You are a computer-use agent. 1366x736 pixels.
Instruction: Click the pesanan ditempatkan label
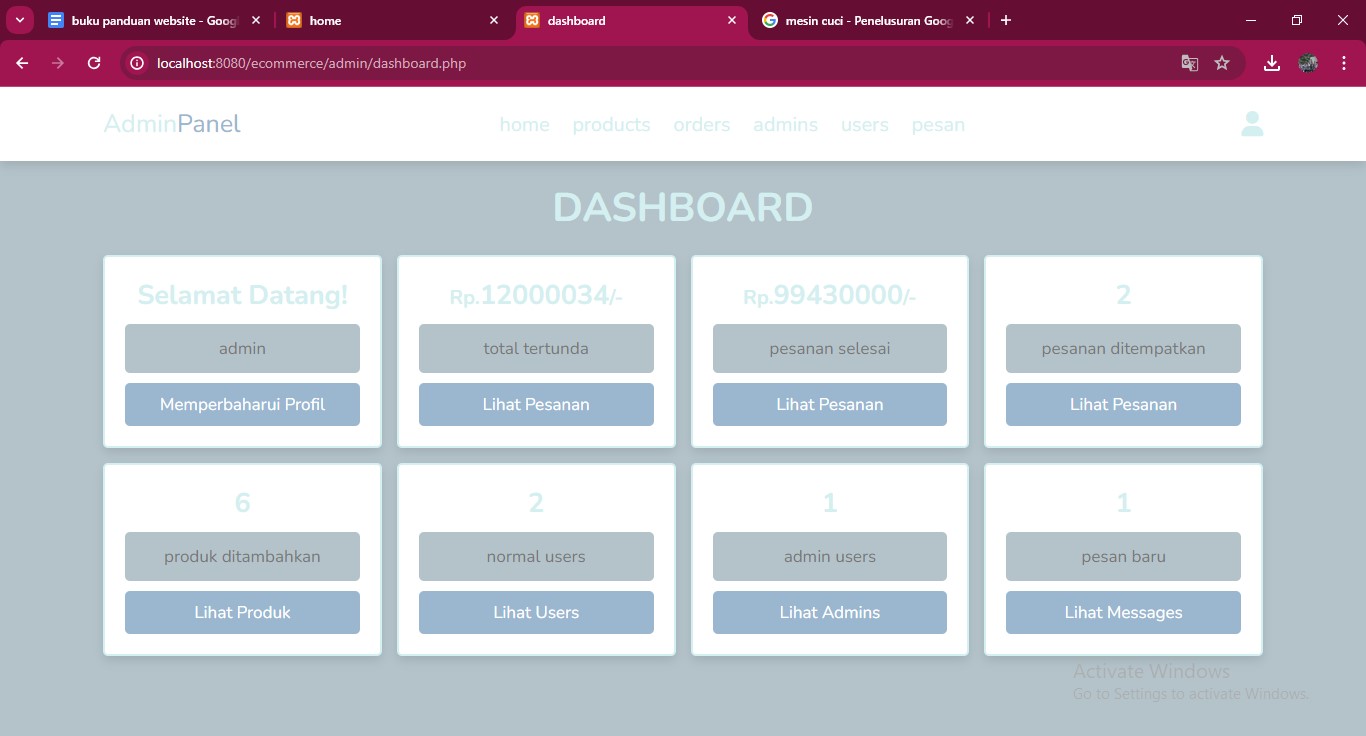[1123, 348]
